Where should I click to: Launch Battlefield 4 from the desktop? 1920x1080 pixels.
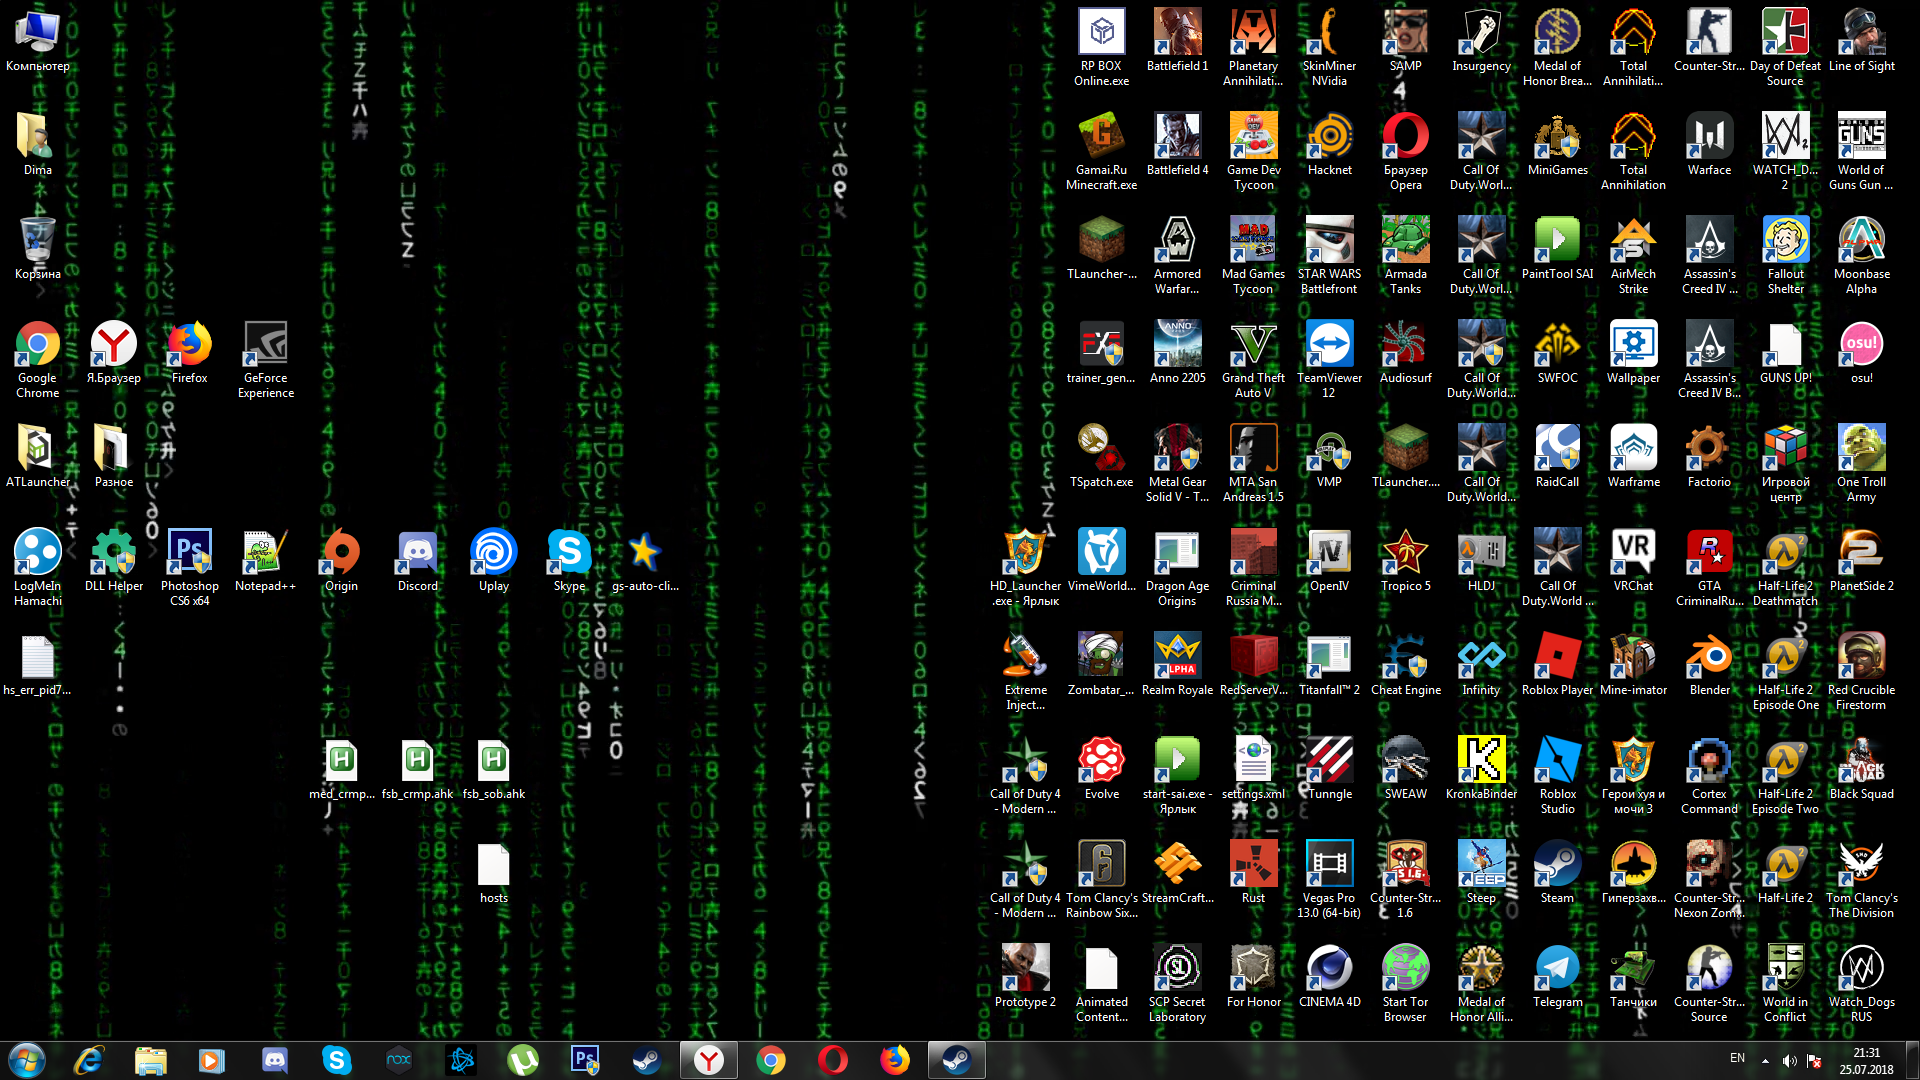pos(1178,144)
